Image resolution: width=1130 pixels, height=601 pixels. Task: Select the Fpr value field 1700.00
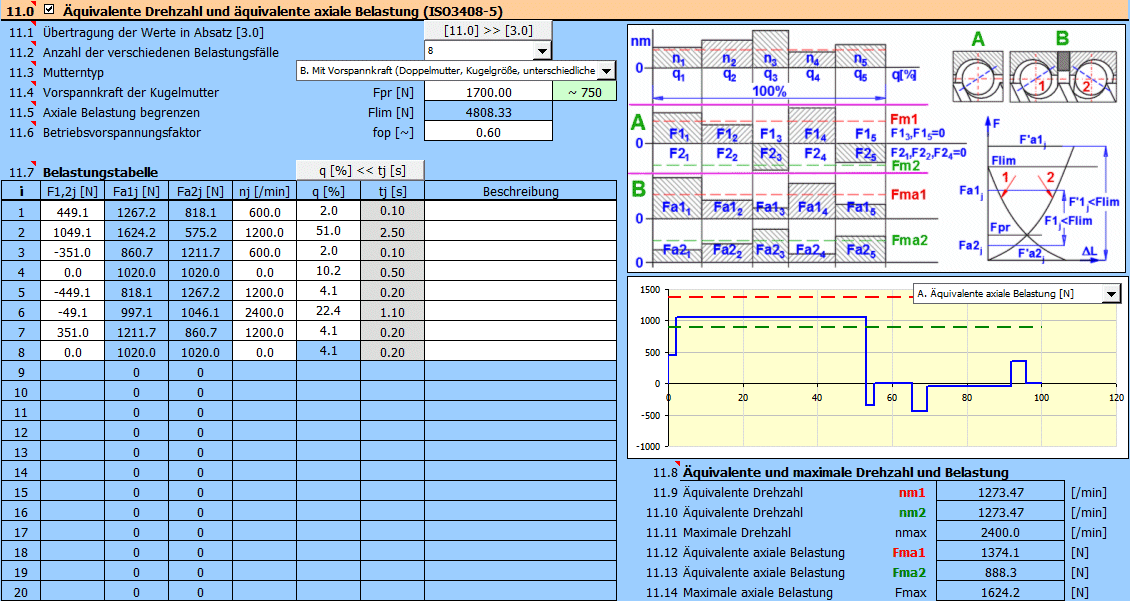tap(489, 92)
